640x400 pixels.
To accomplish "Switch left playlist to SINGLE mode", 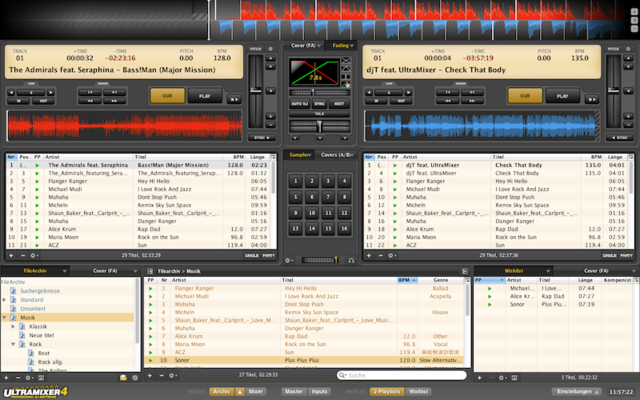I will 251,256.
